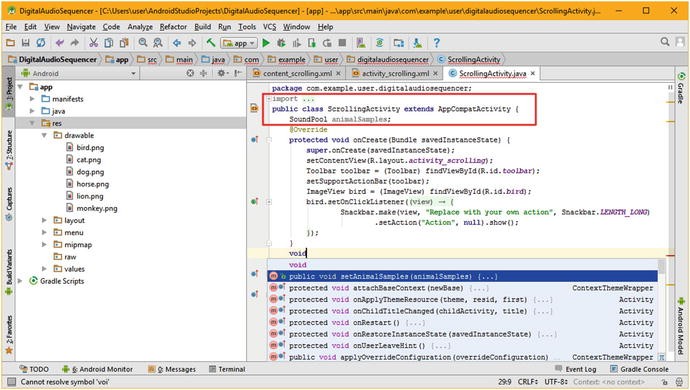Undo the last action

coord(60,43)
